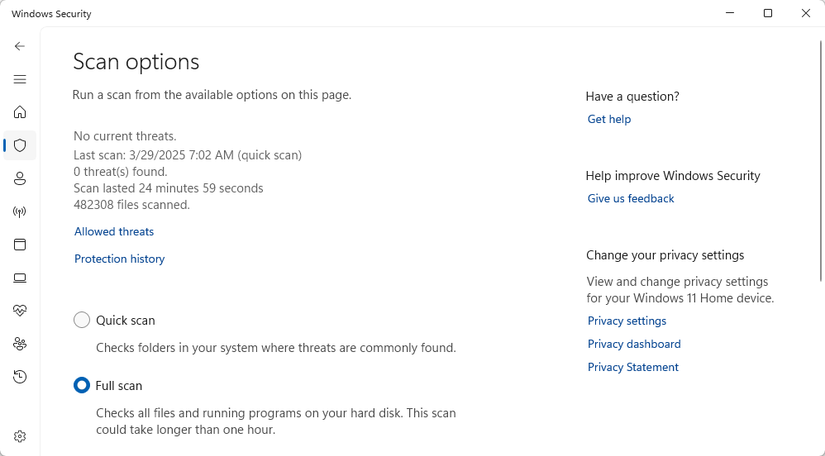
Task: Click Give us feedback link
Action: pos(631,198)
